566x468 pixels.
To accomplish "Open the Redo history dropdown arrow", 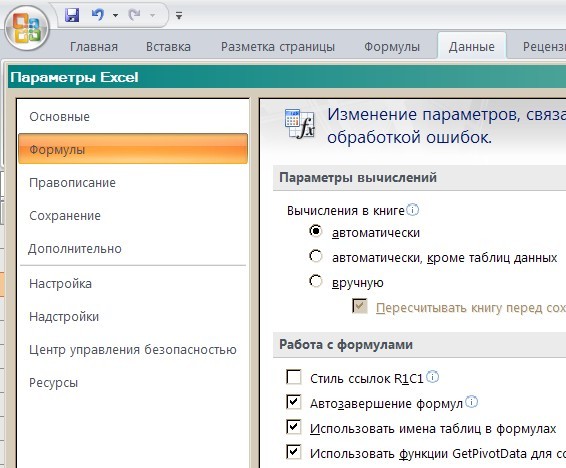I will [153, 16].
